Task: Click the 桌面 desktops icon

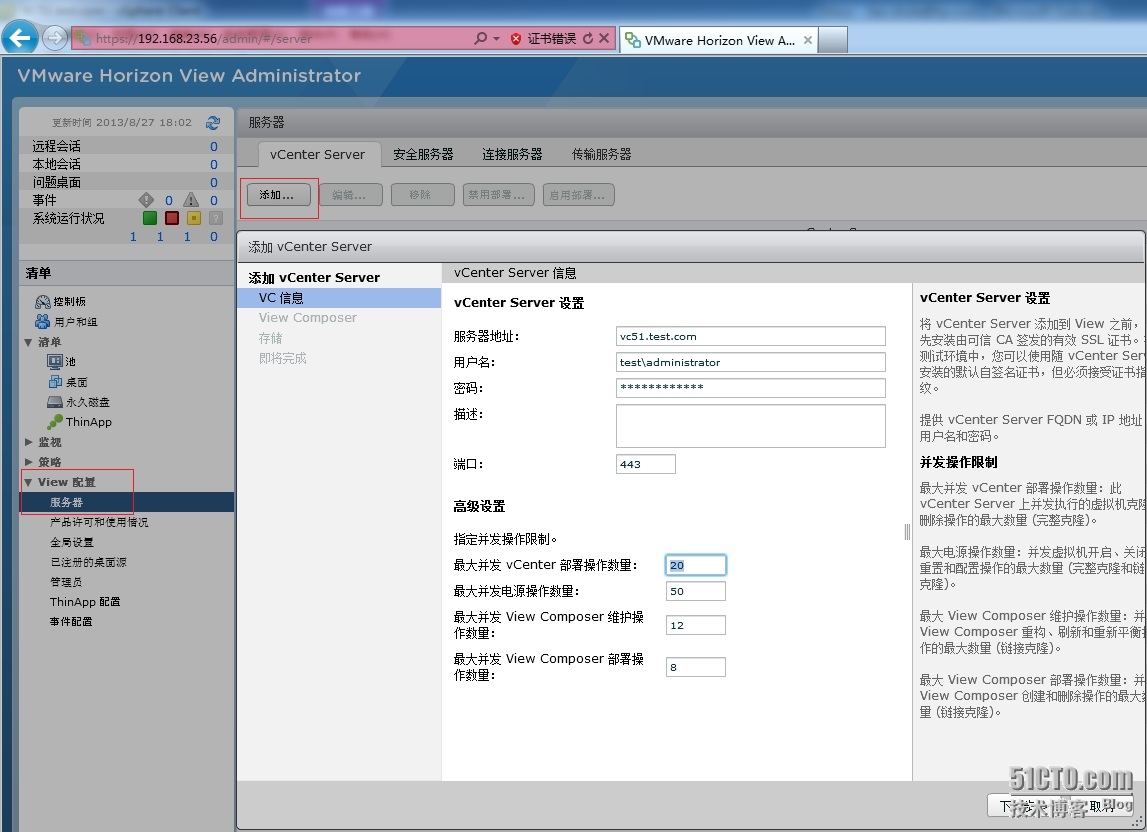Action: 56,382
